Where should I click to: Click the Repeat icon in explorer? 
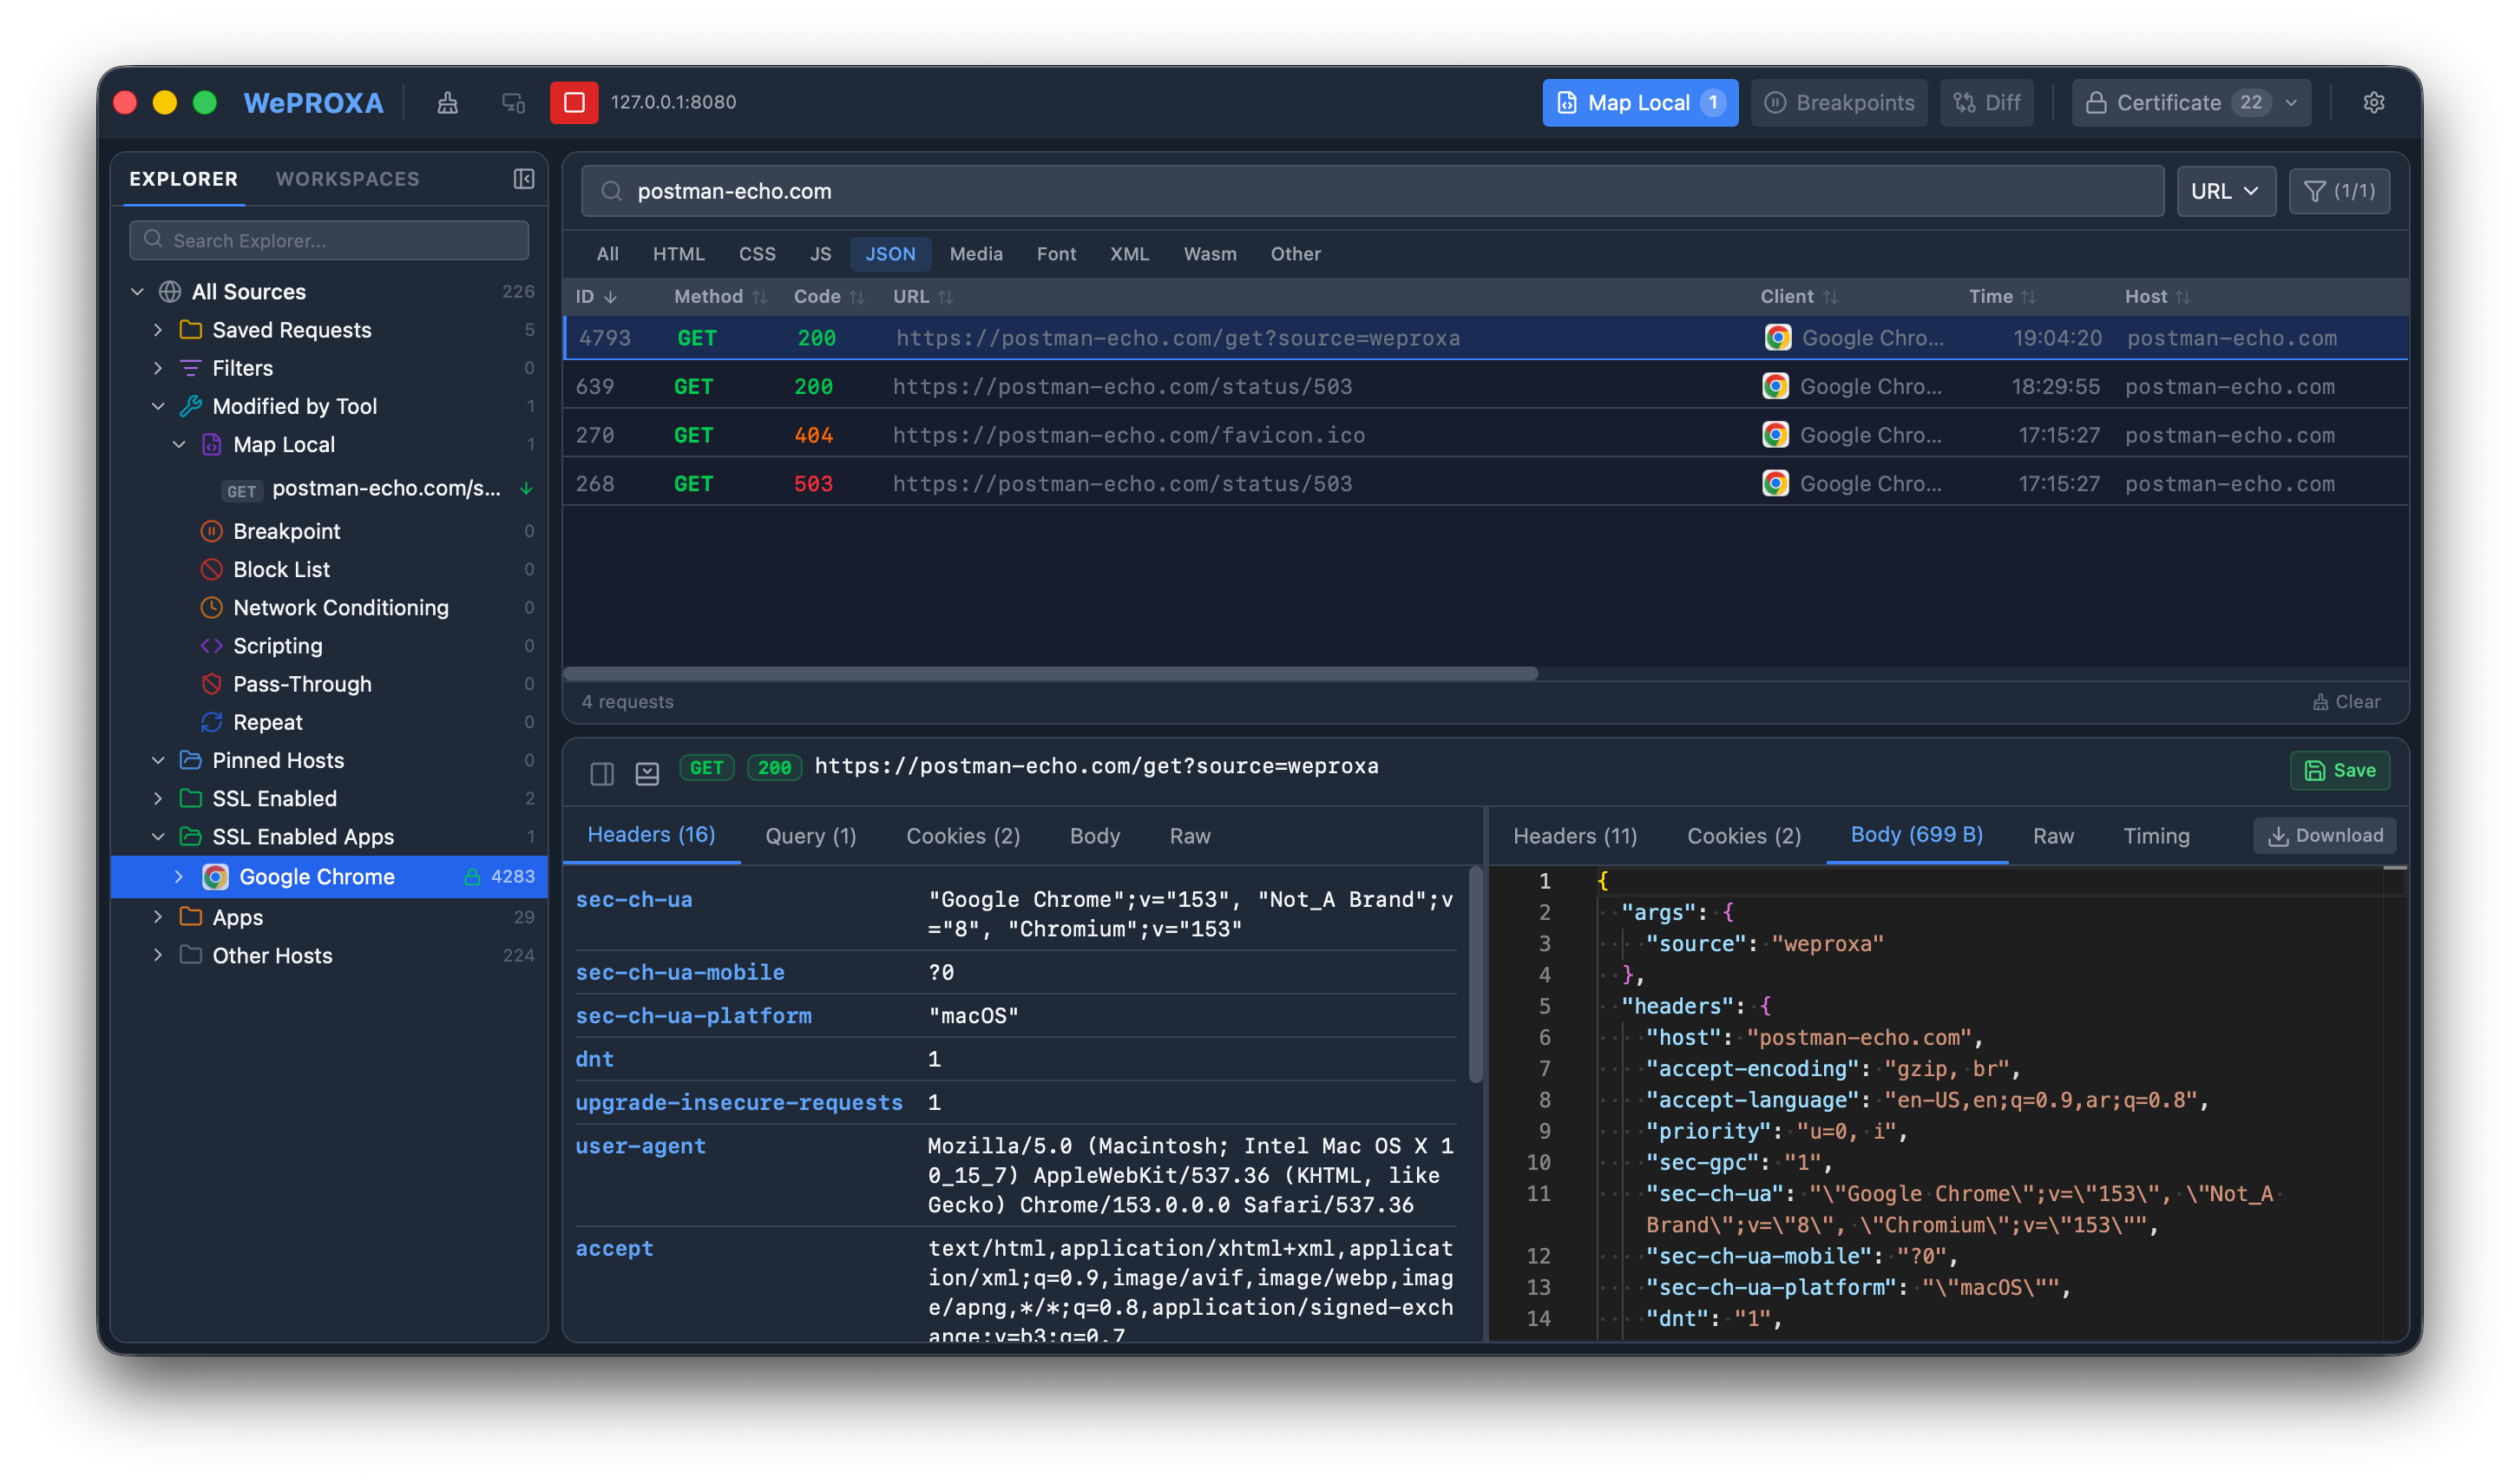[x=211, y=722]
